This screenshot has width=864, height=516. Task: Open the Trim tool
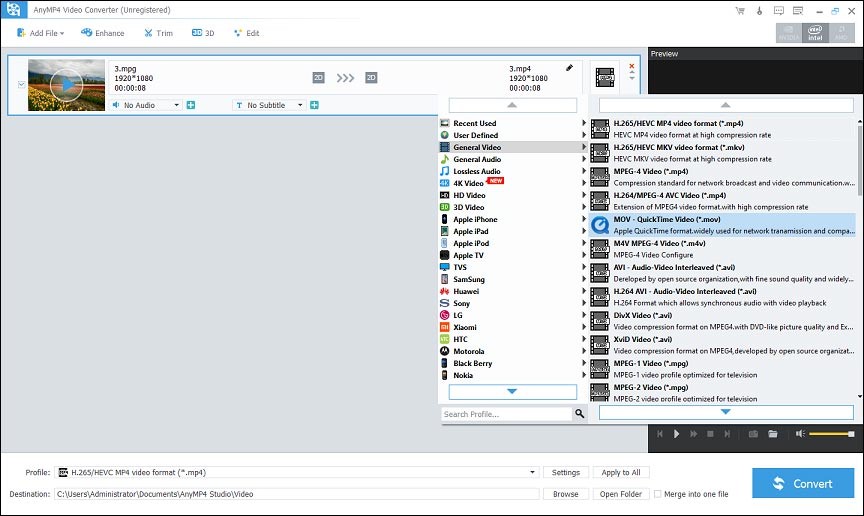[x=159, y=33]
